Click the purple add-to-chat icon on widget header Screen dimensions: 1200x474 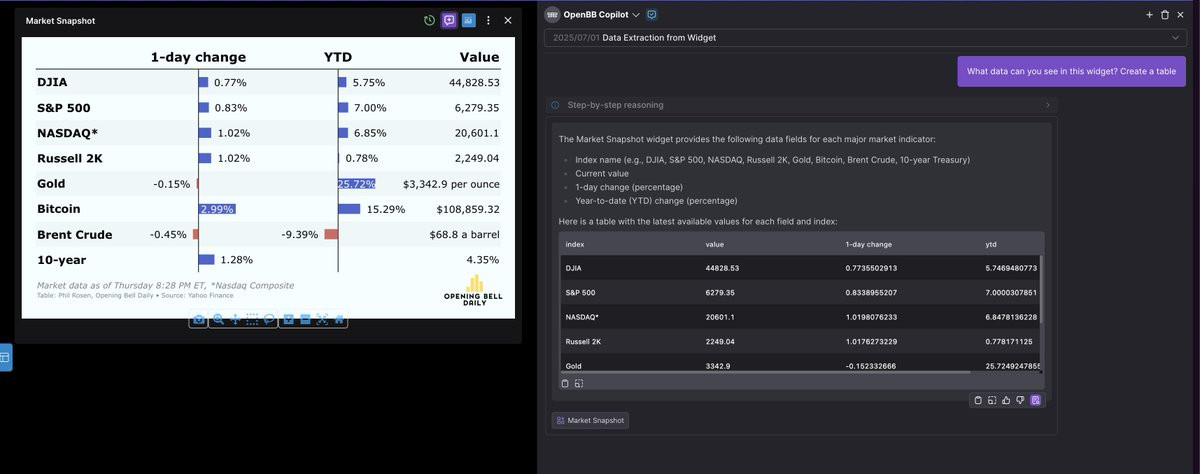449,20
